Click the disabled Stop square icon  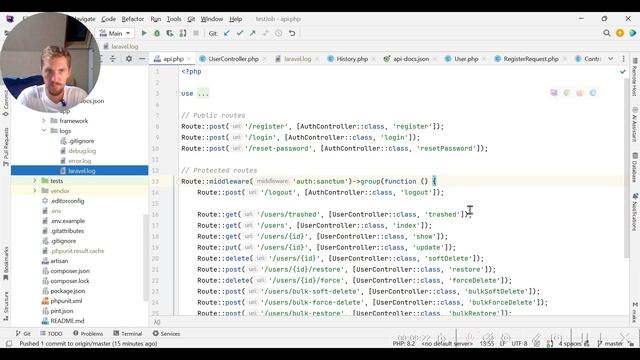pos(196,33)
